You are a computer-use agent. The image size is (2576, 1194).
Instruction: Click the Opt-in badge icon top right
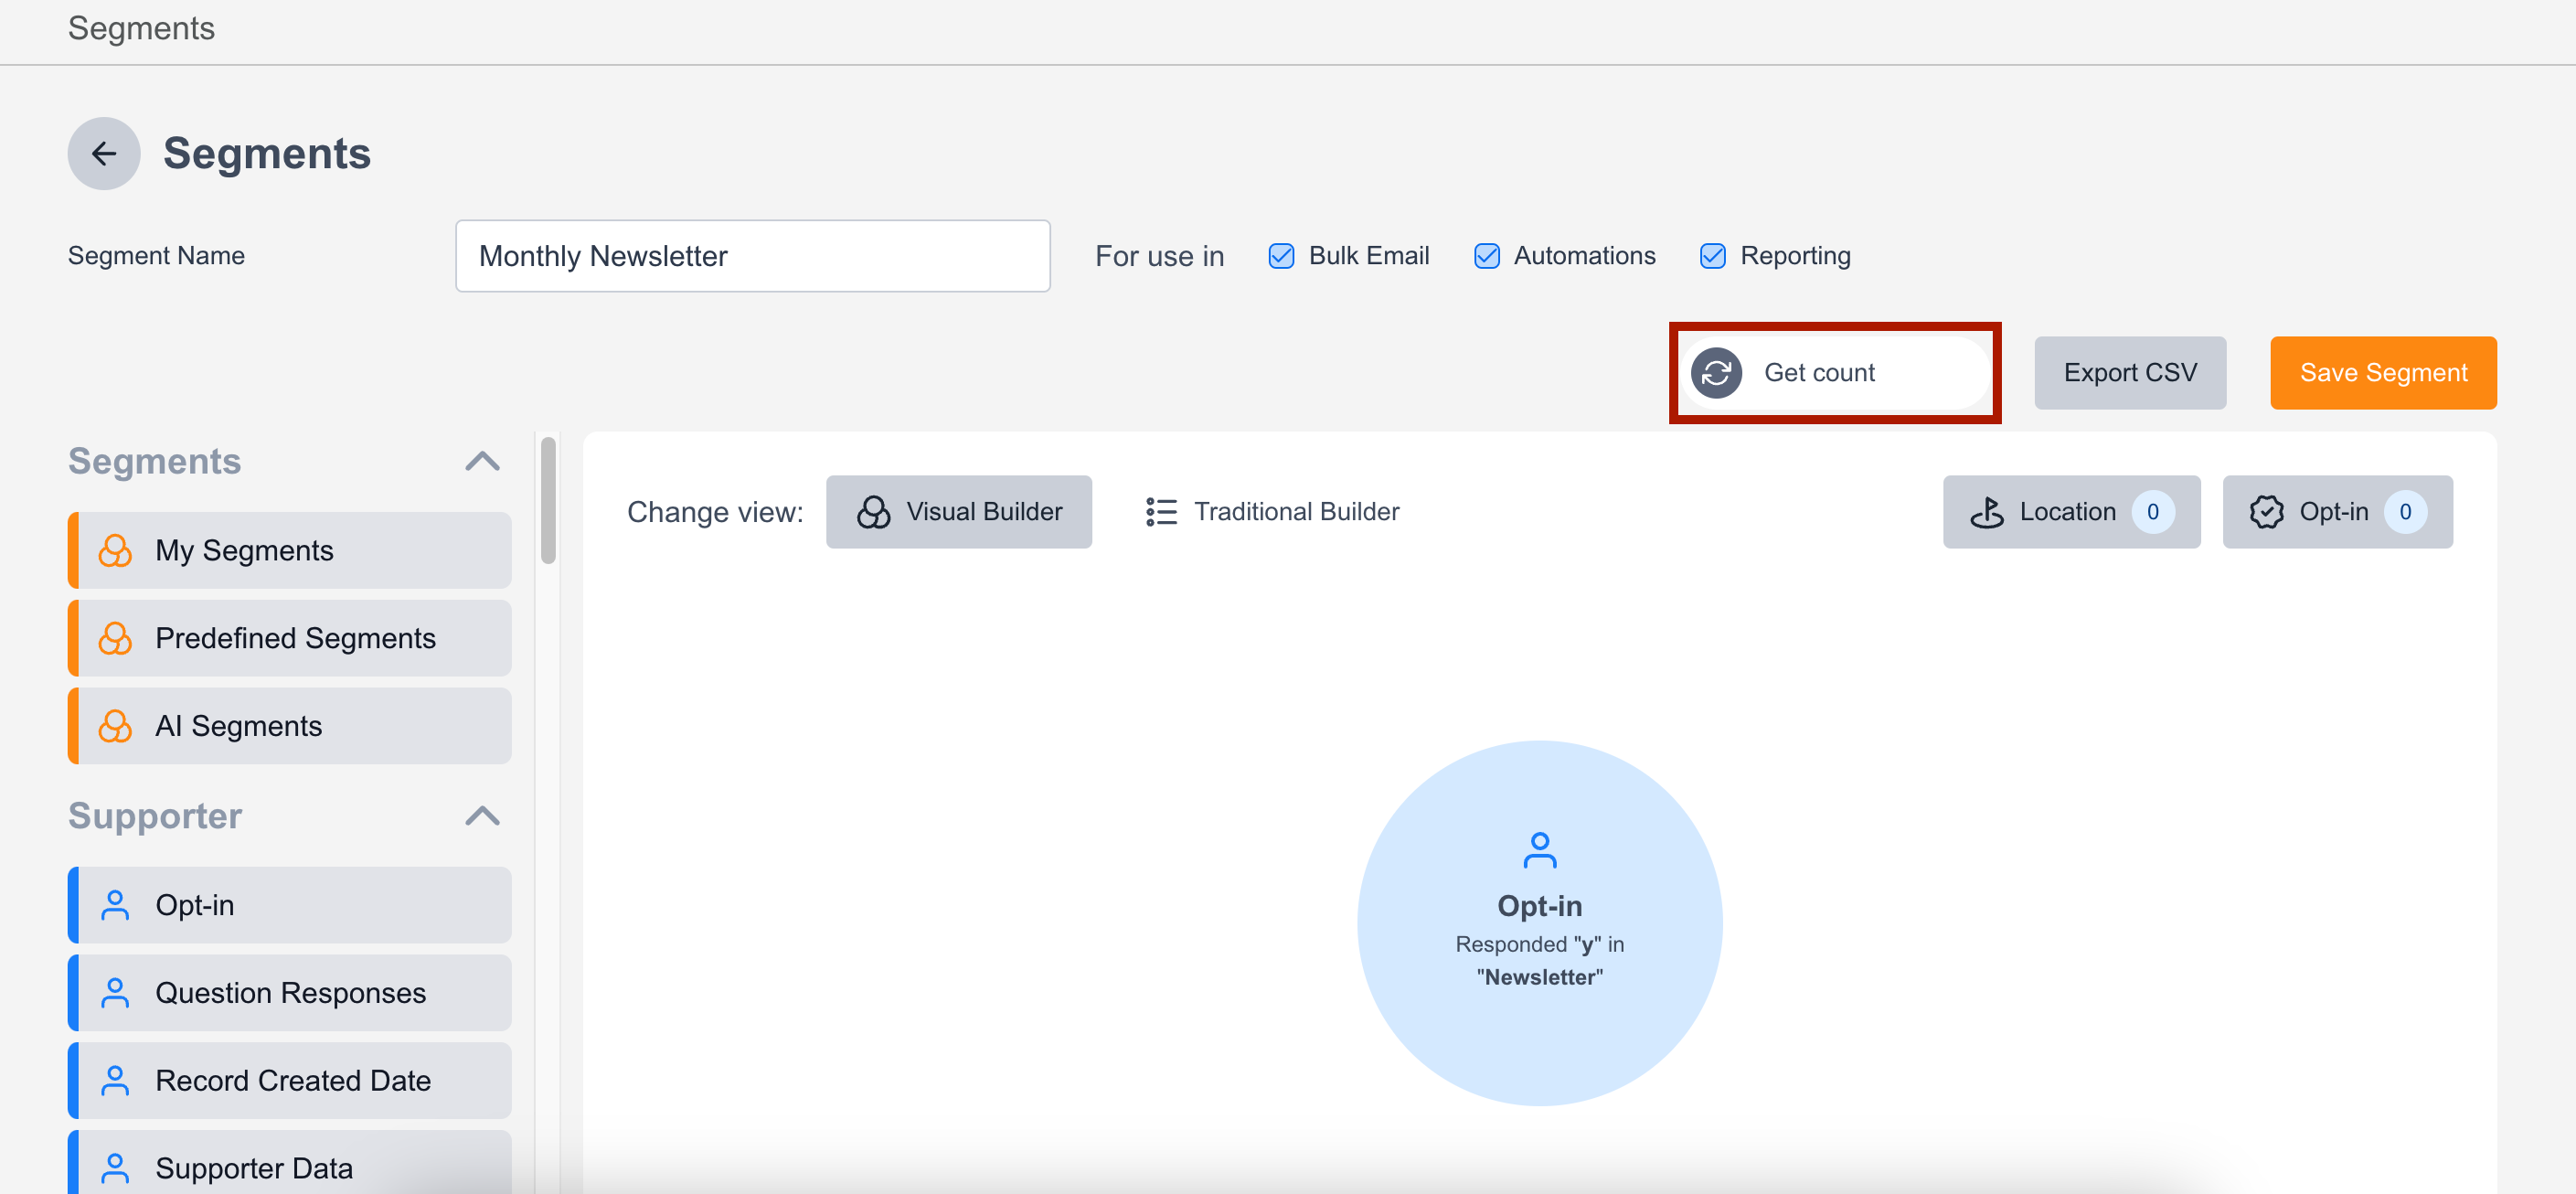(2265, 512)
